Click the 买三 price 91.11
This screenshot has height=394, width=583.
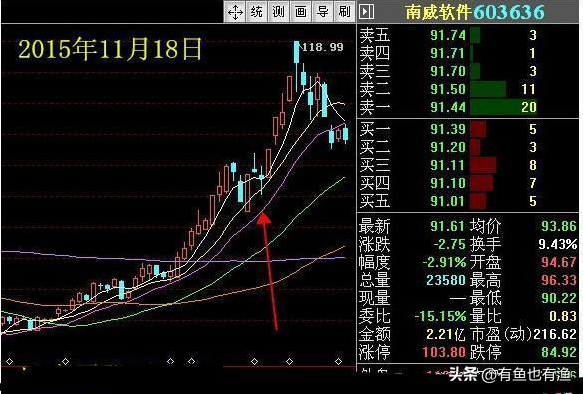pyautogui.click(x=448, y=165)
